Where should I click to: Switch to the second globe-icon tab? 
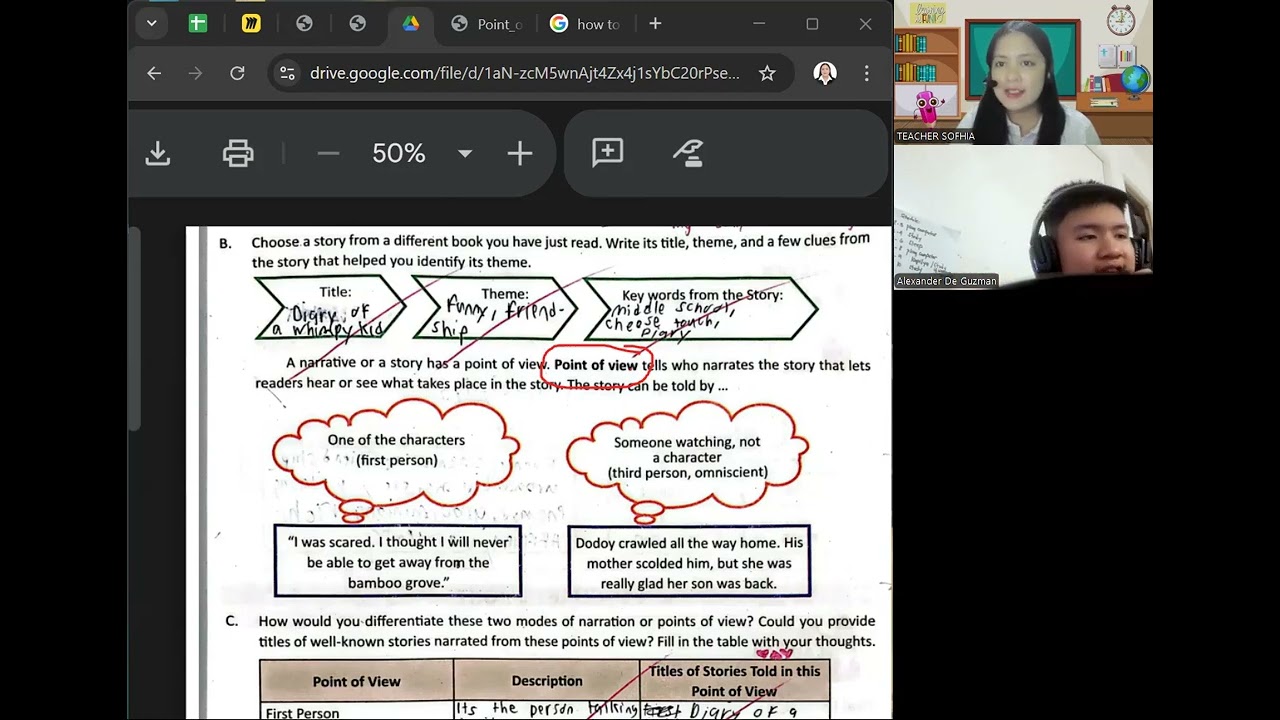point(358,23)
